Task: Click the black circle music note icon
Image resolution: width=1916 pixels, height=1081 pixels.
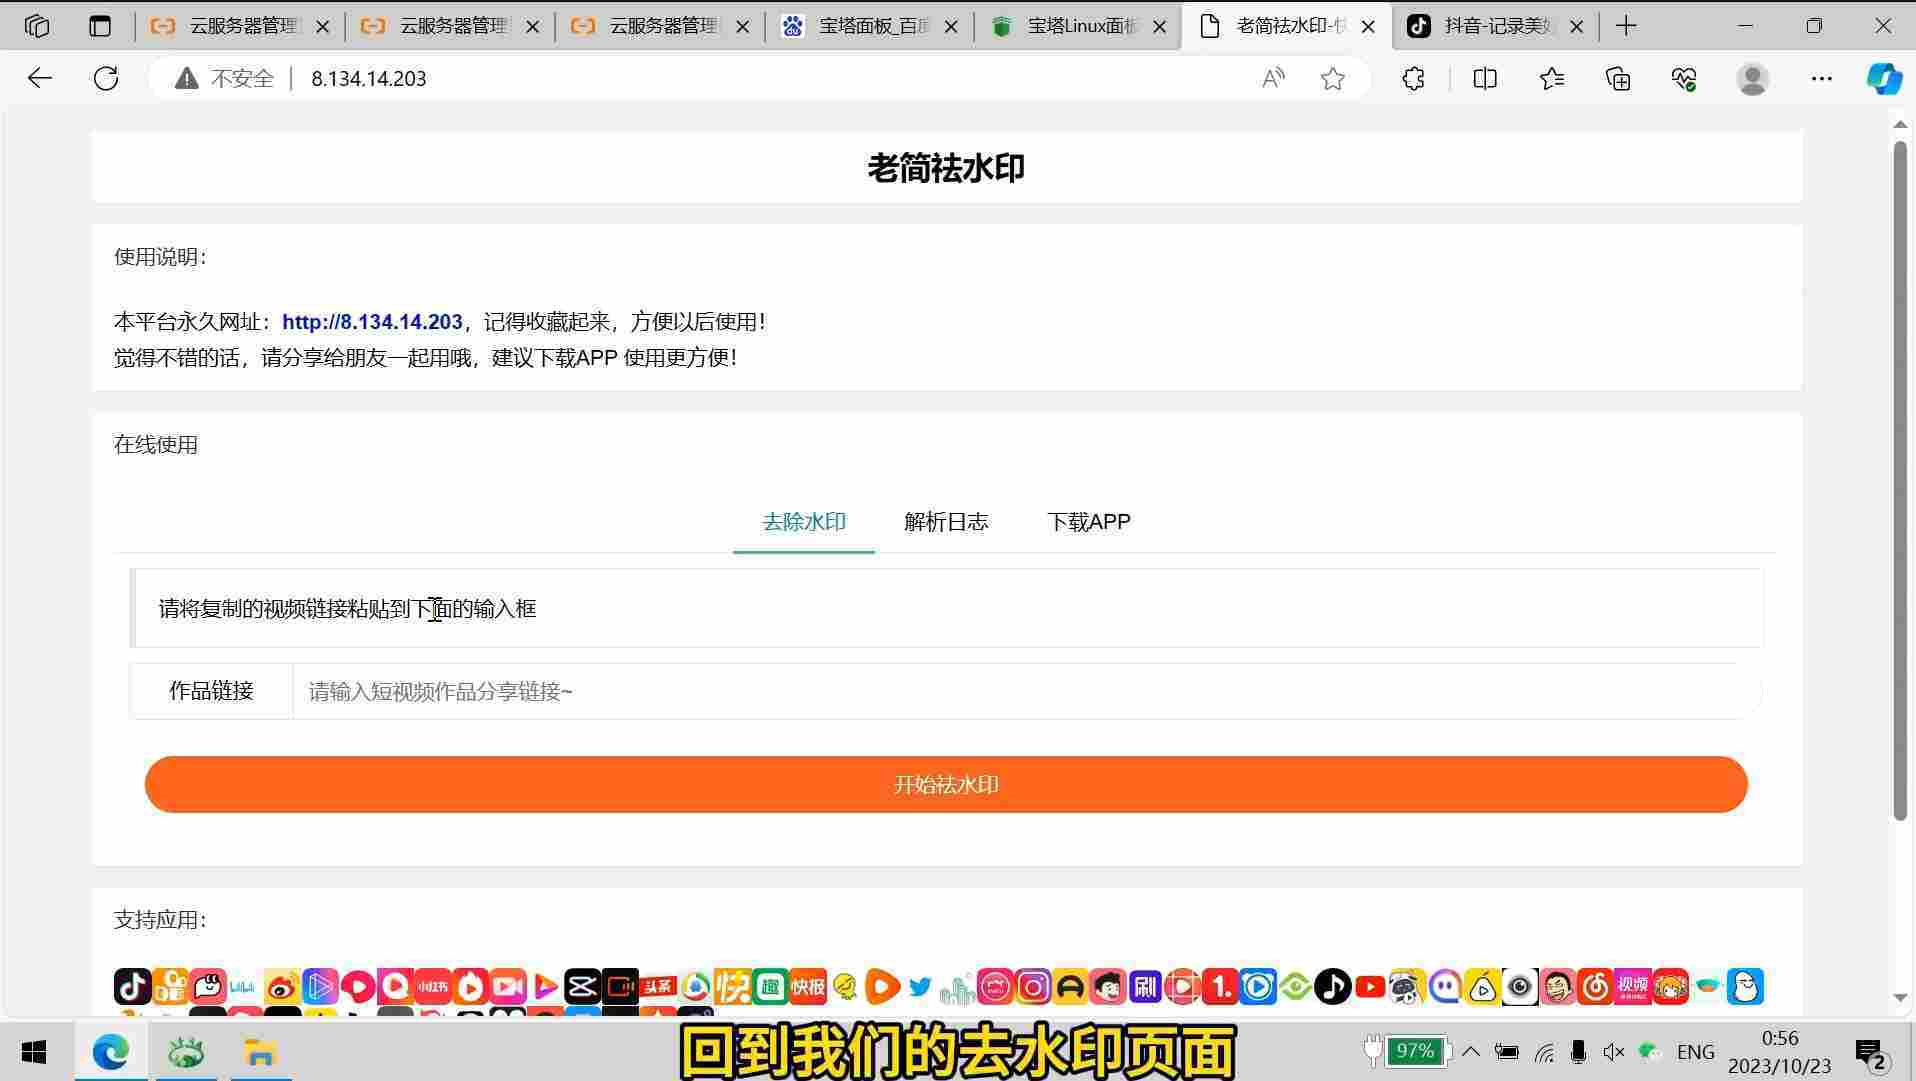Action: (x=1332, y=987)
